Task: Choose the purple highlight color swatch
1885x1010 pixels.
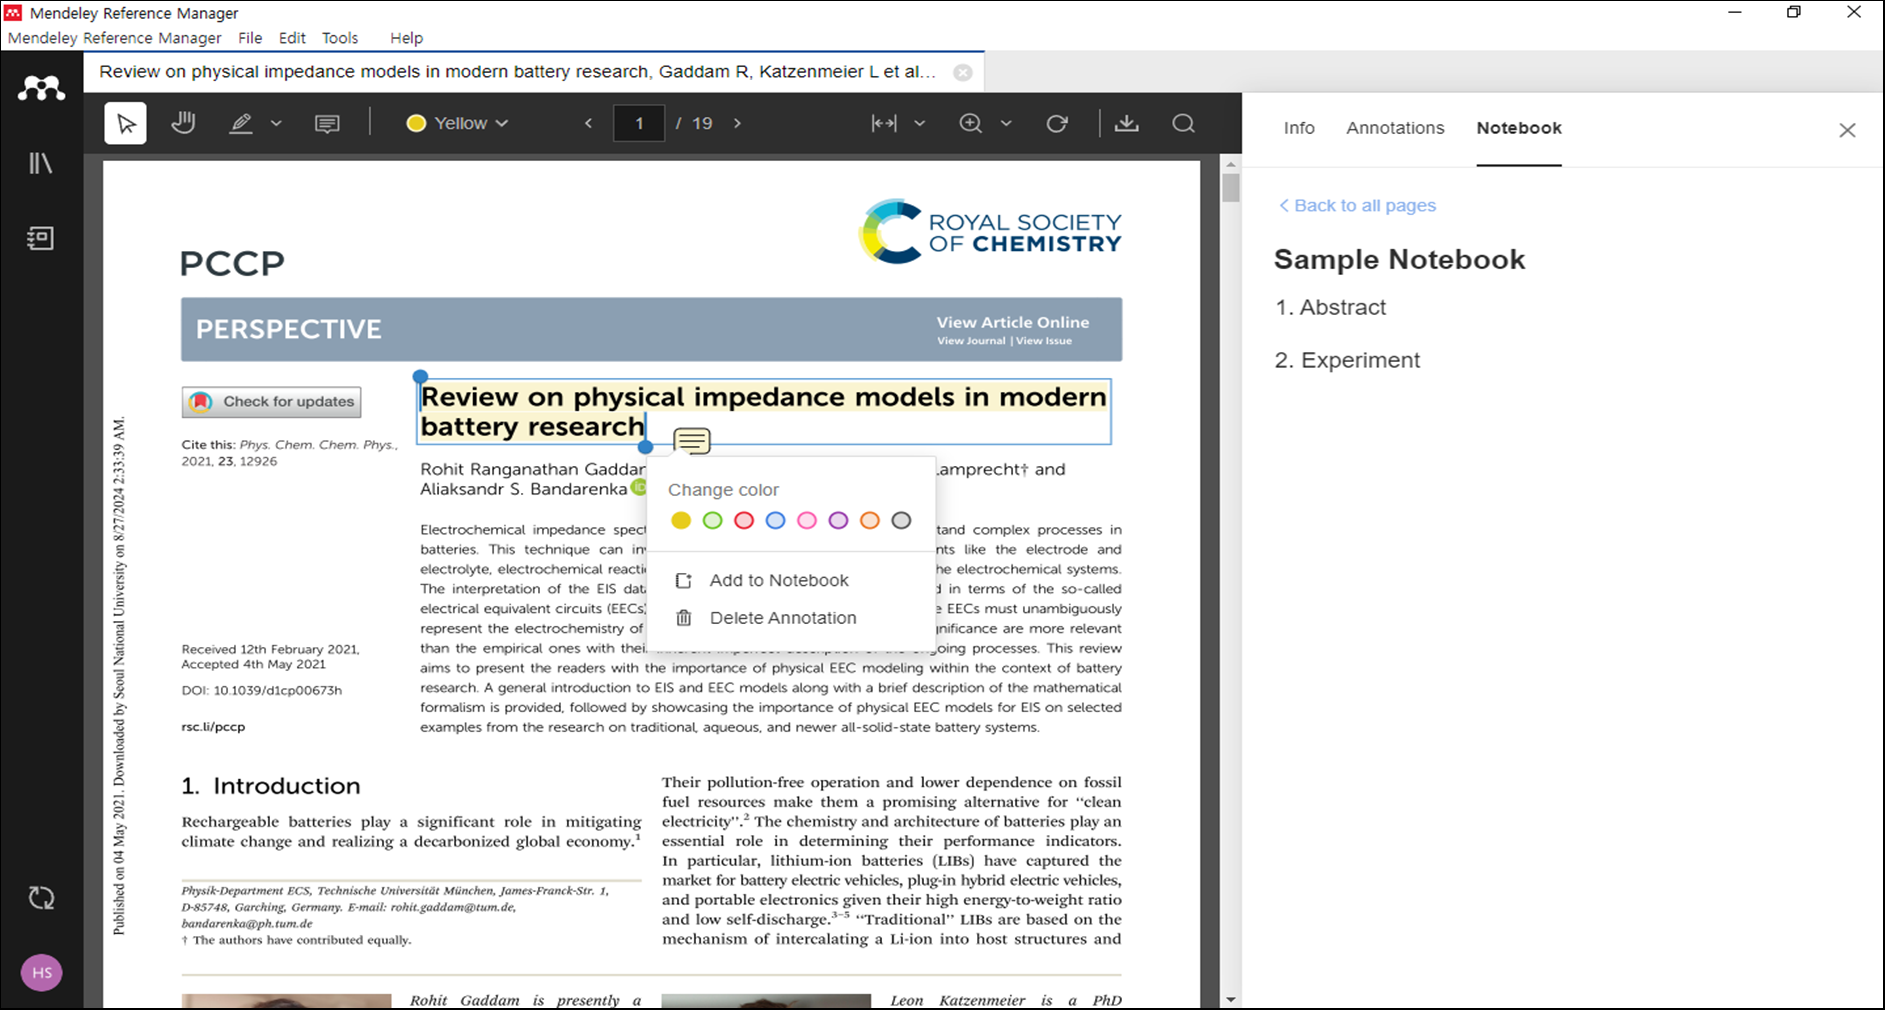Action: click(838, 520)
